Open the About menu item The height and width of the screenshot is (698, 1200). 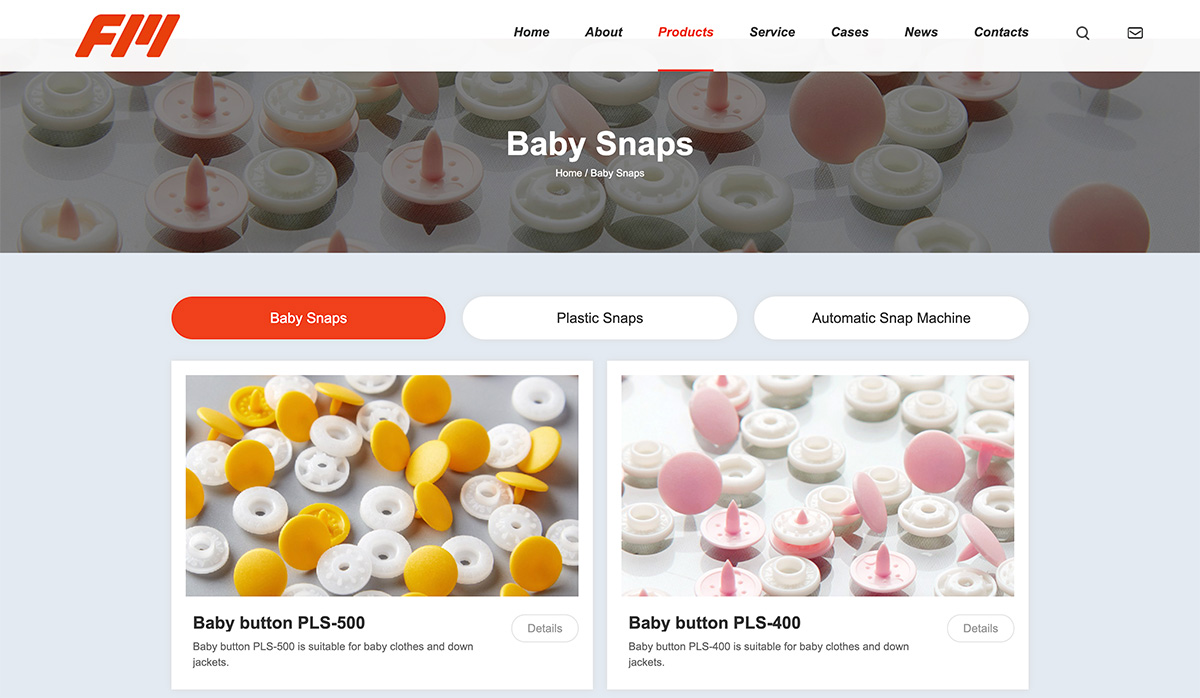[604, 32]
